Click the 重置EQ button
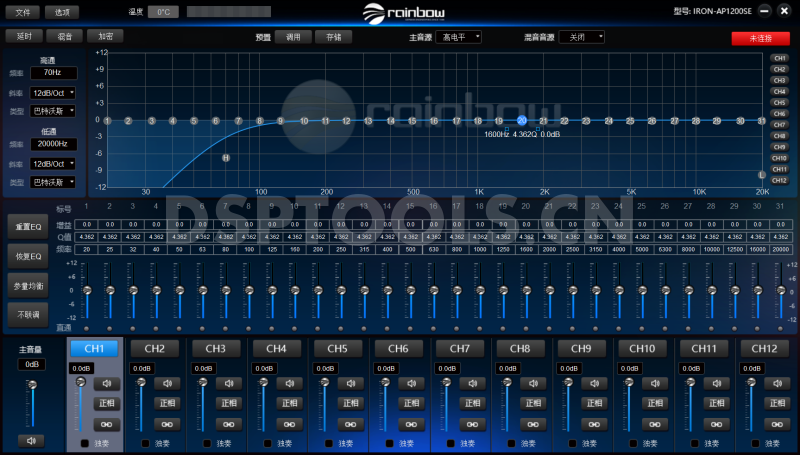 point(28,226)
